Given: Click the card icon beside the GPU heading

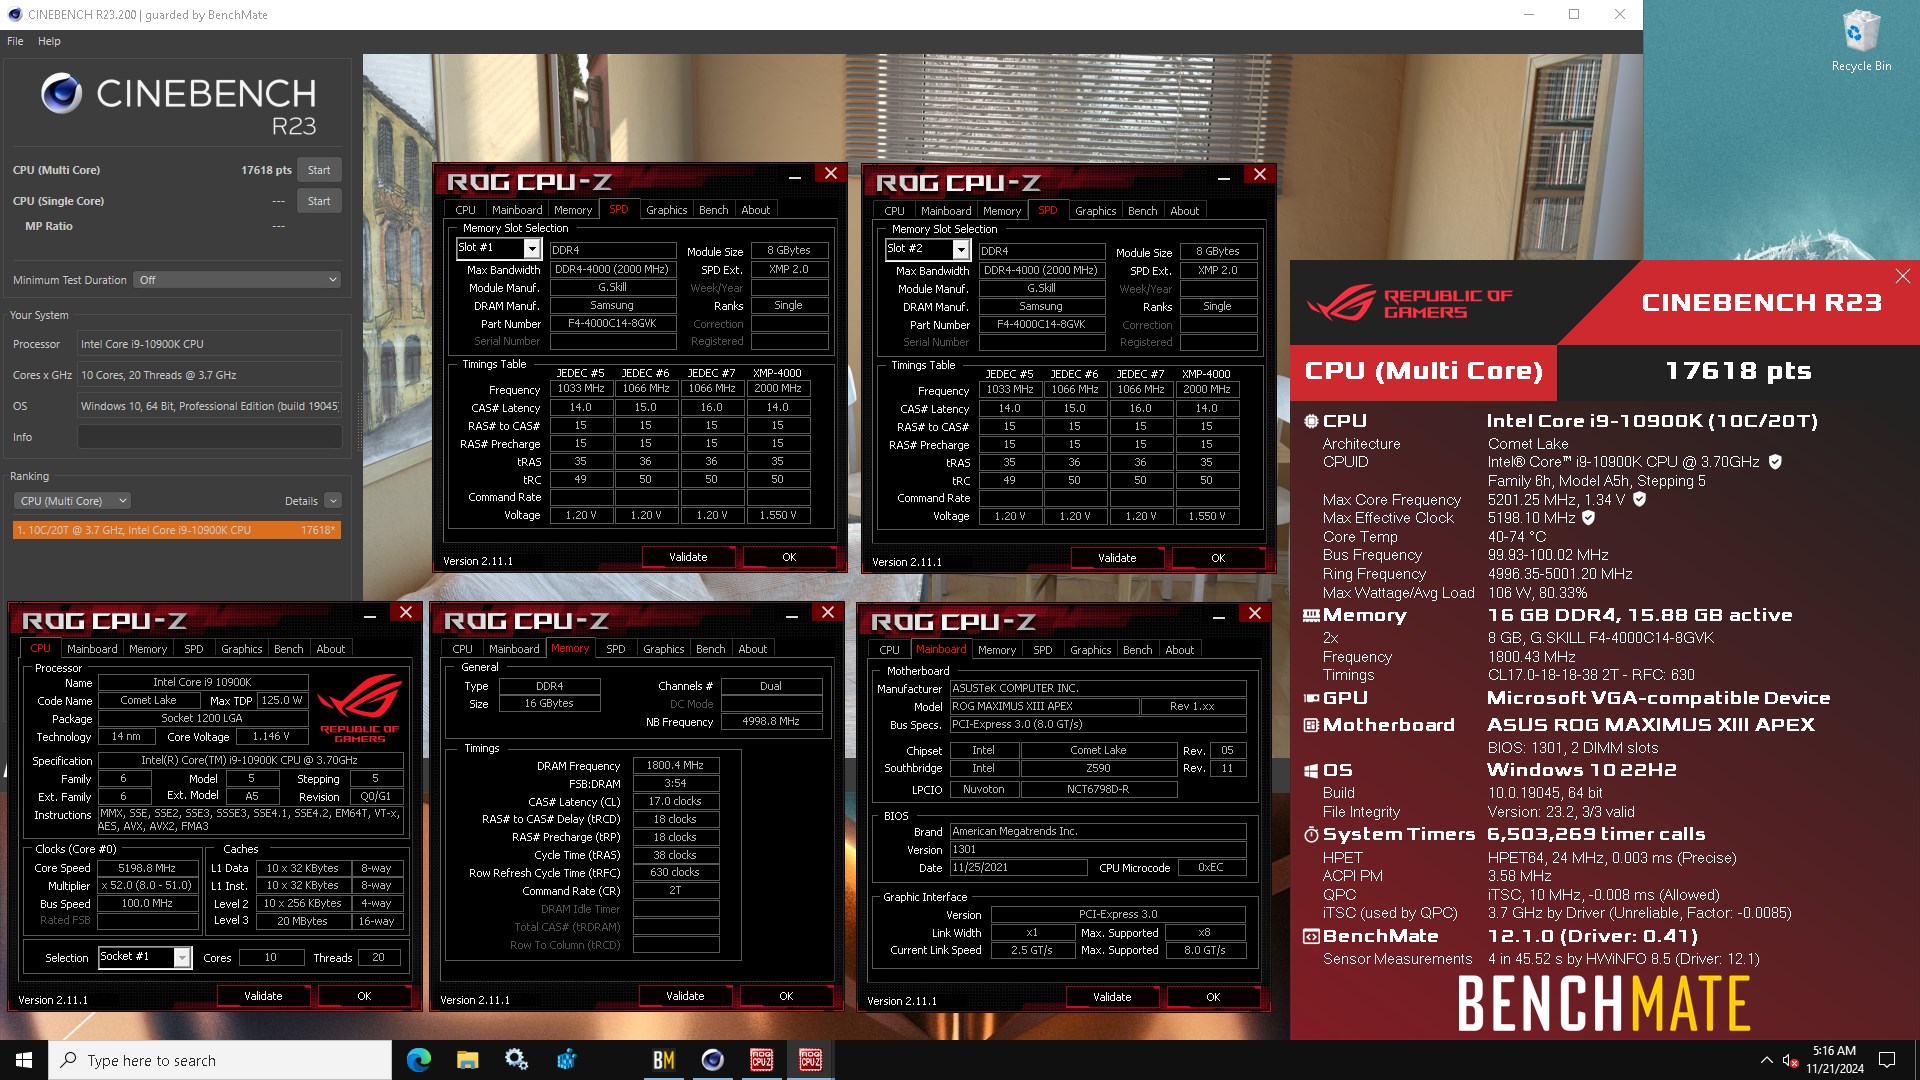Looking at the screenshot, I should tap(1311, 698).
